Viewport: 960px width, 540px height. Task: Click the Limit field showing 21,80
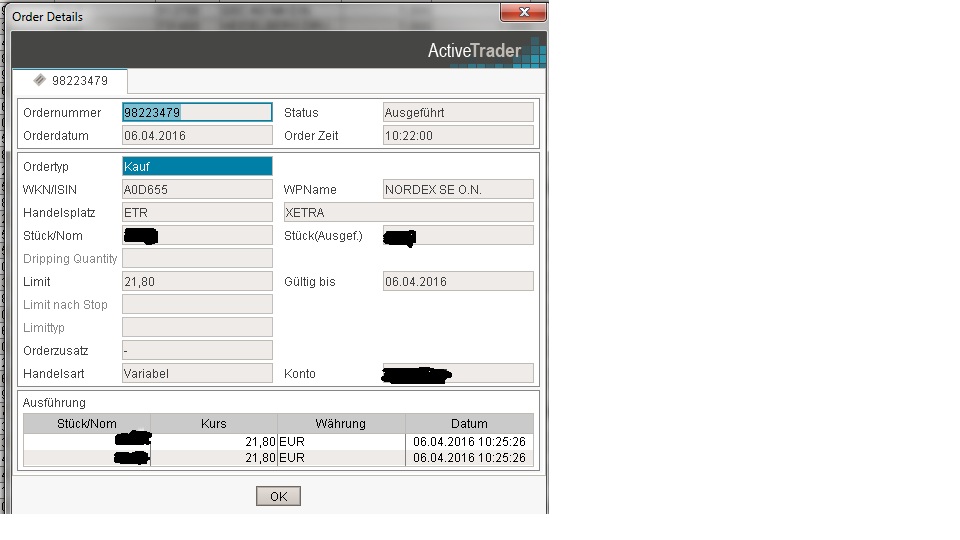(197, 282)
